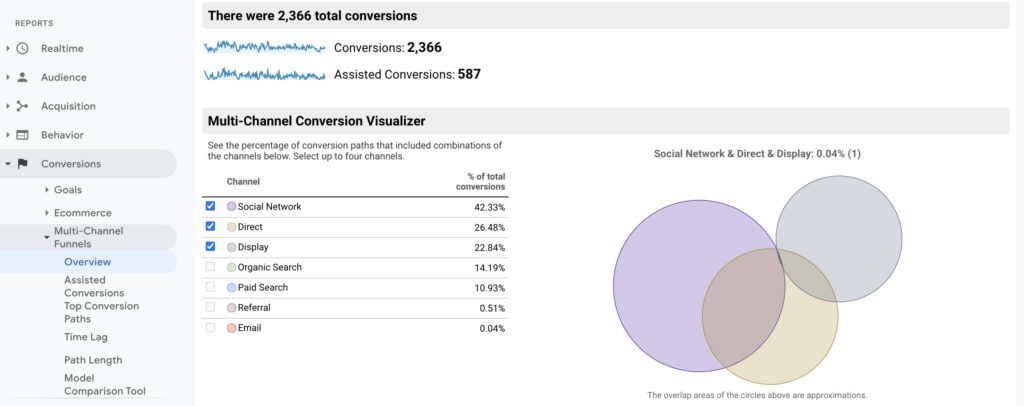Viewport: 1024px width, 406px height.
Task: Open the Path Length report
Action: [93, 360]
